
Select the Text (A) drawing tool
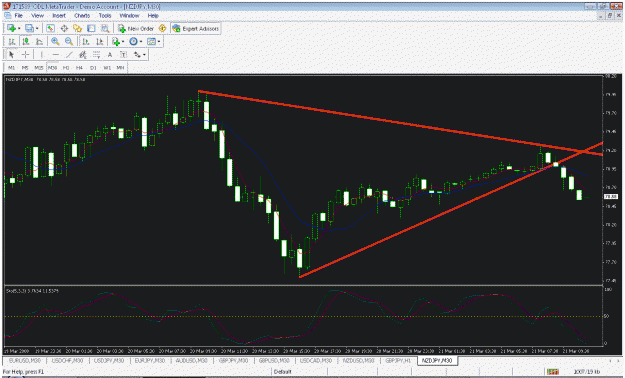pyautogui.click(x=110, y=55)
